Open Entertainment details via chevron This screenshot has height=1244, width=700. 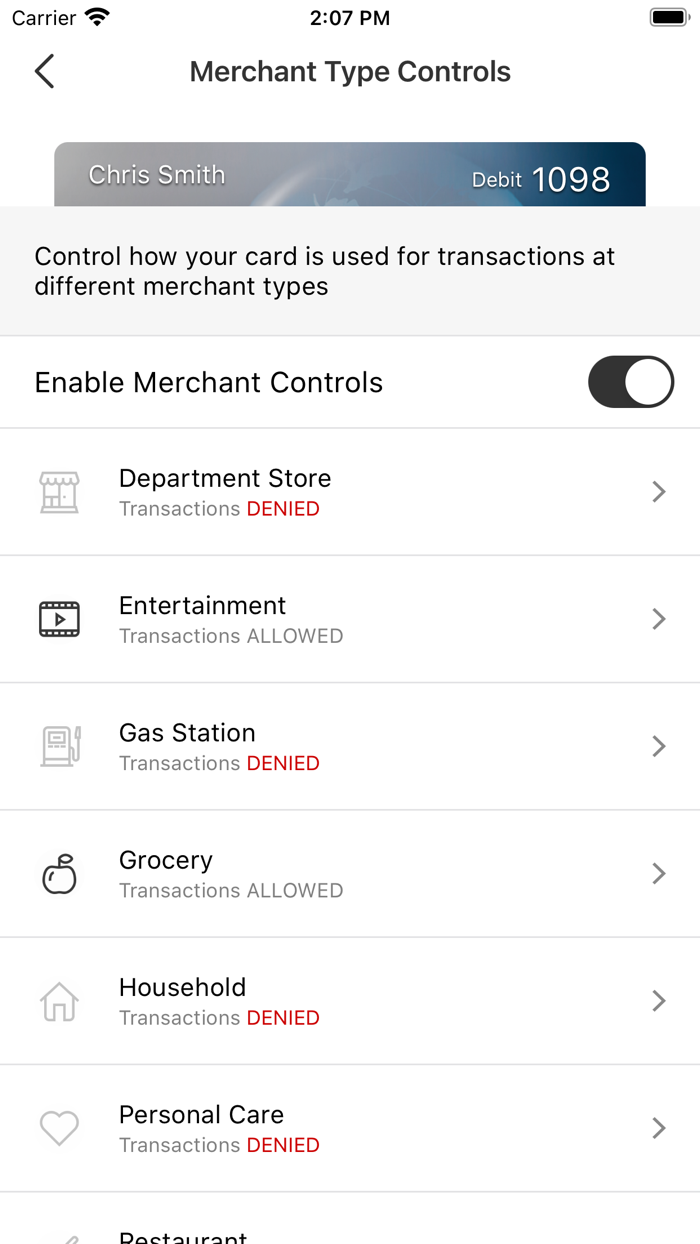coord(658,618)
